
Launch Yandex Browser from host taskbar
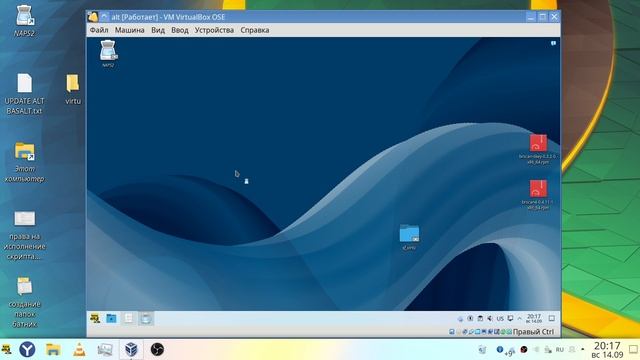point(27,349)
